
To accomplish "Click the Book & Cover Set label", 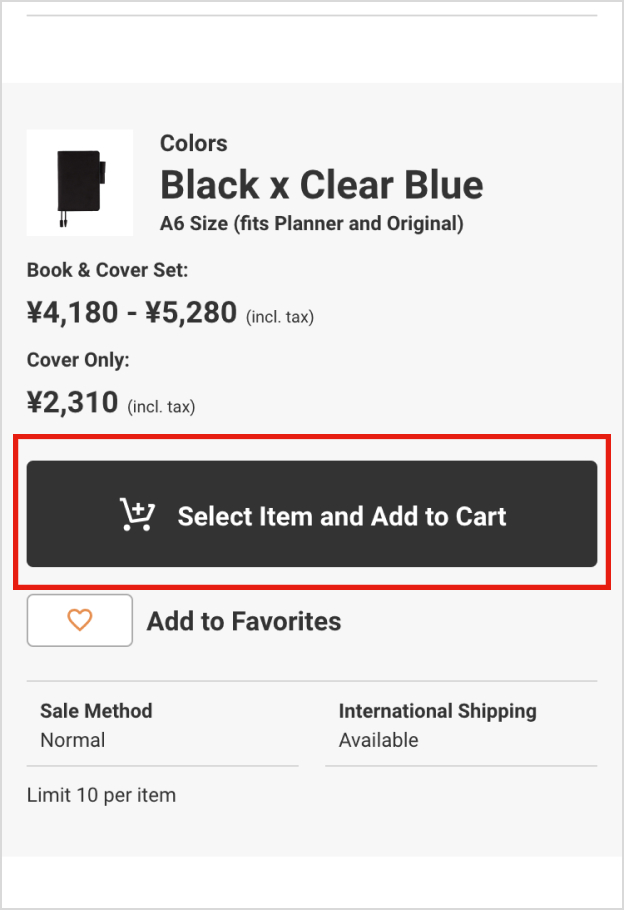I will (107, 269).
